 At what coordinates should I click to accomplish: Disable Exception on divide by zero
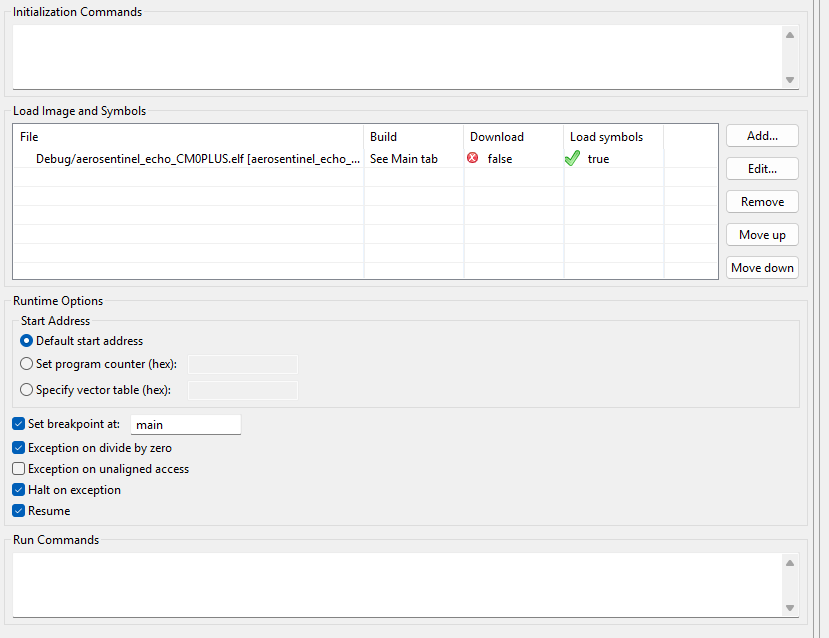click(19, 448)
